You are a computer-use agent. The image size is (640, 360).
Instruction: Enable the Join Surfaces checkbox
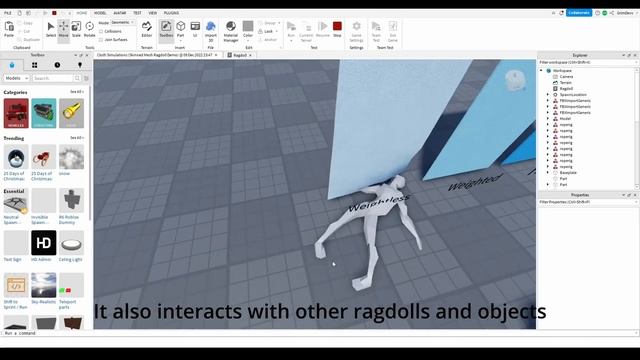pos(101,40)
